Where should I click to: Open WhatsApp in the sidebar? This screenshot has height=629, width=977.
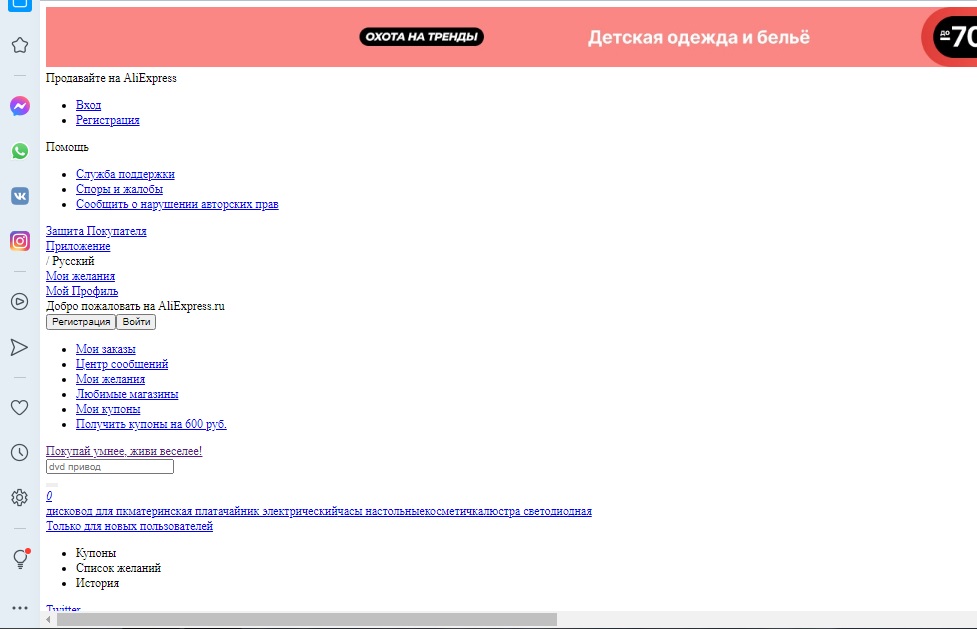click(20, 151)
